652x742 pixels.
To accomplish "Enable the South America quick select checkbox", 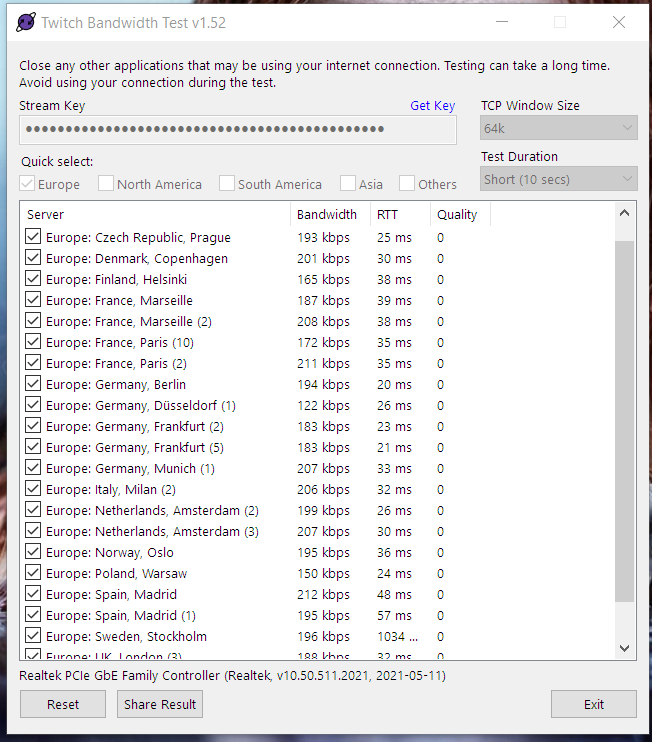I will pos(227,184).
